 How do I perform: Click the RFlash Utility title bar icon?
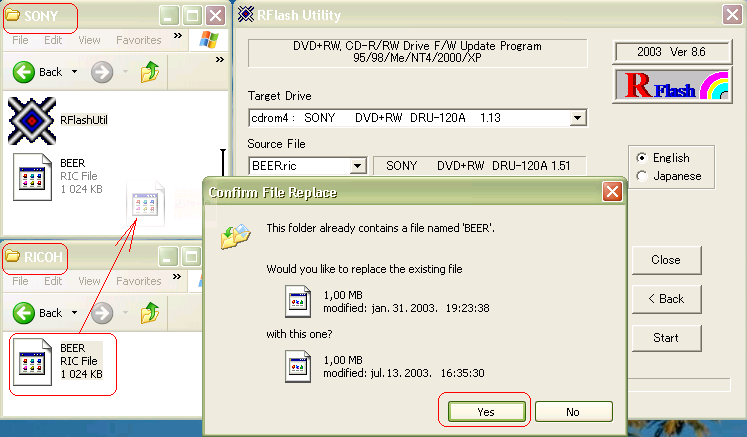click(x=246, y=14)
